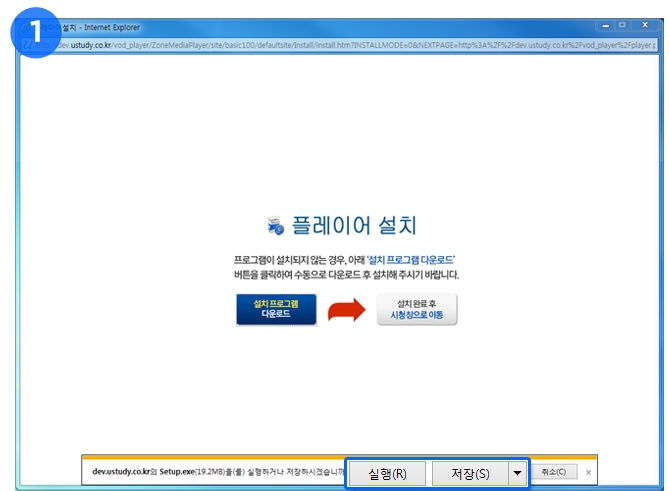Minimize the Internet Explorer window
The width and height of the screenshot is (669, 491).
pos(603,25)
